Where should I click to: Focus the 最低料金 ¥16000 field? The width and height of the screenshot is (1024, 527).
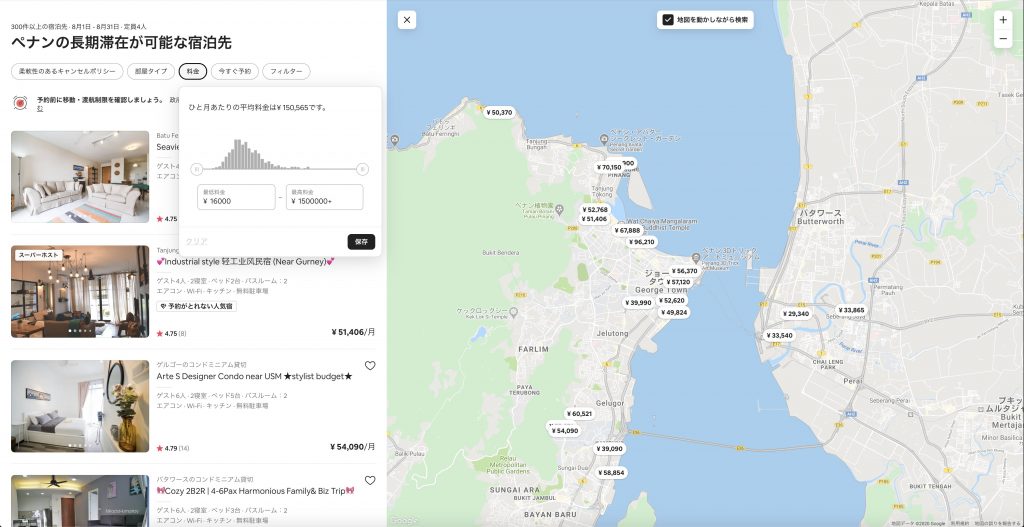236,197
